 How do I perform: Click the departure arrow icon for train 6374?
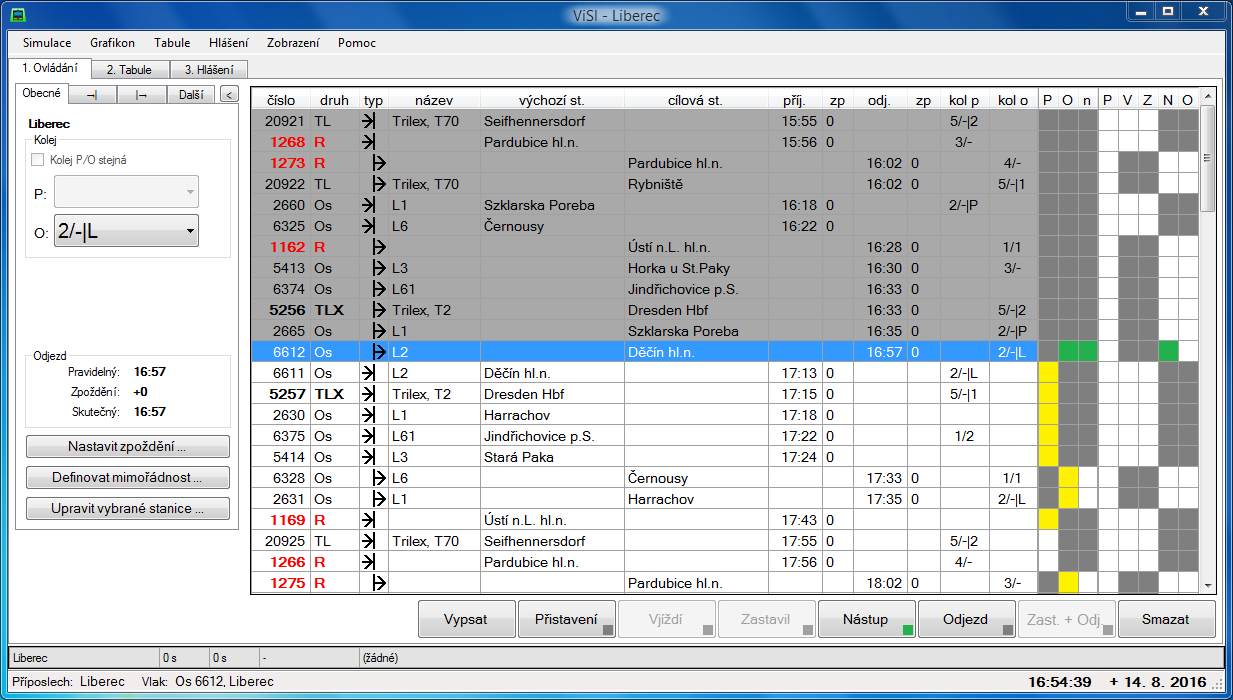(378, 289)
